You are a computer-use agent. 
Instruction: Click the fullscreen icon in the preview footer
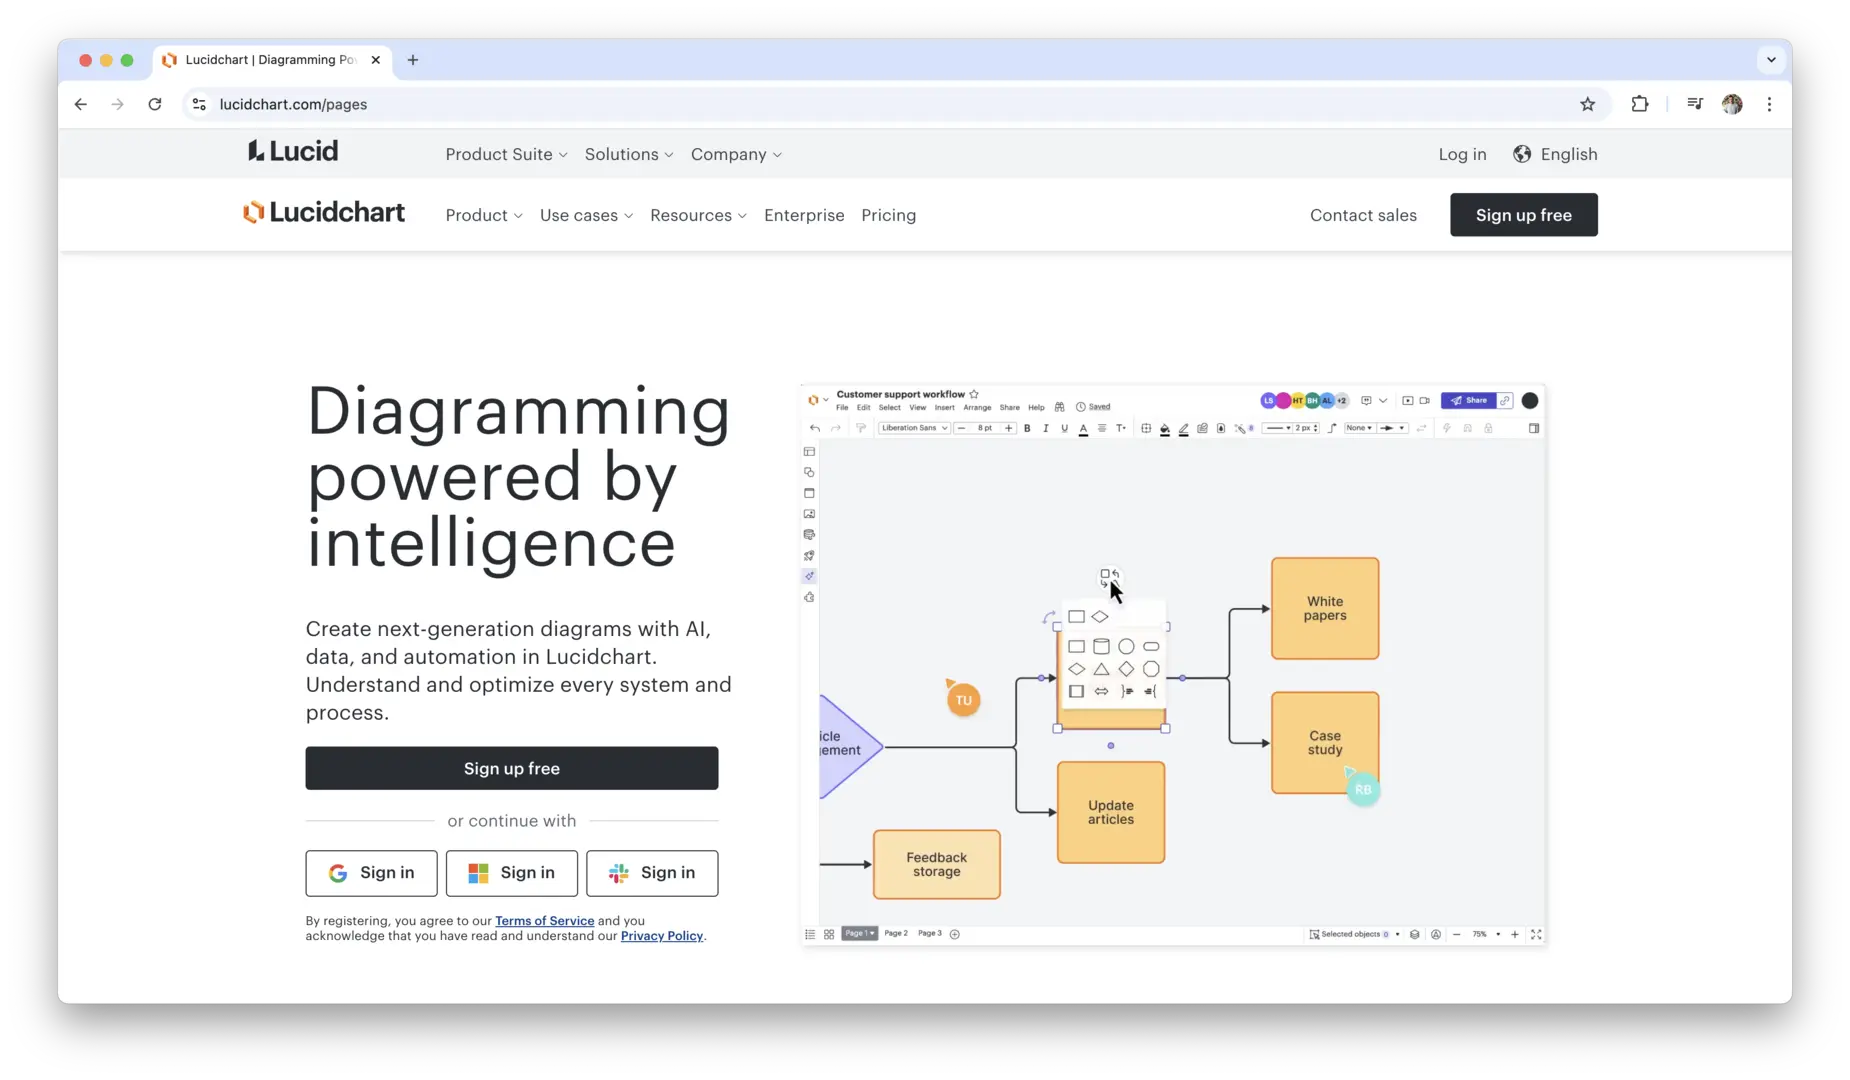(x=1536, y=934)
